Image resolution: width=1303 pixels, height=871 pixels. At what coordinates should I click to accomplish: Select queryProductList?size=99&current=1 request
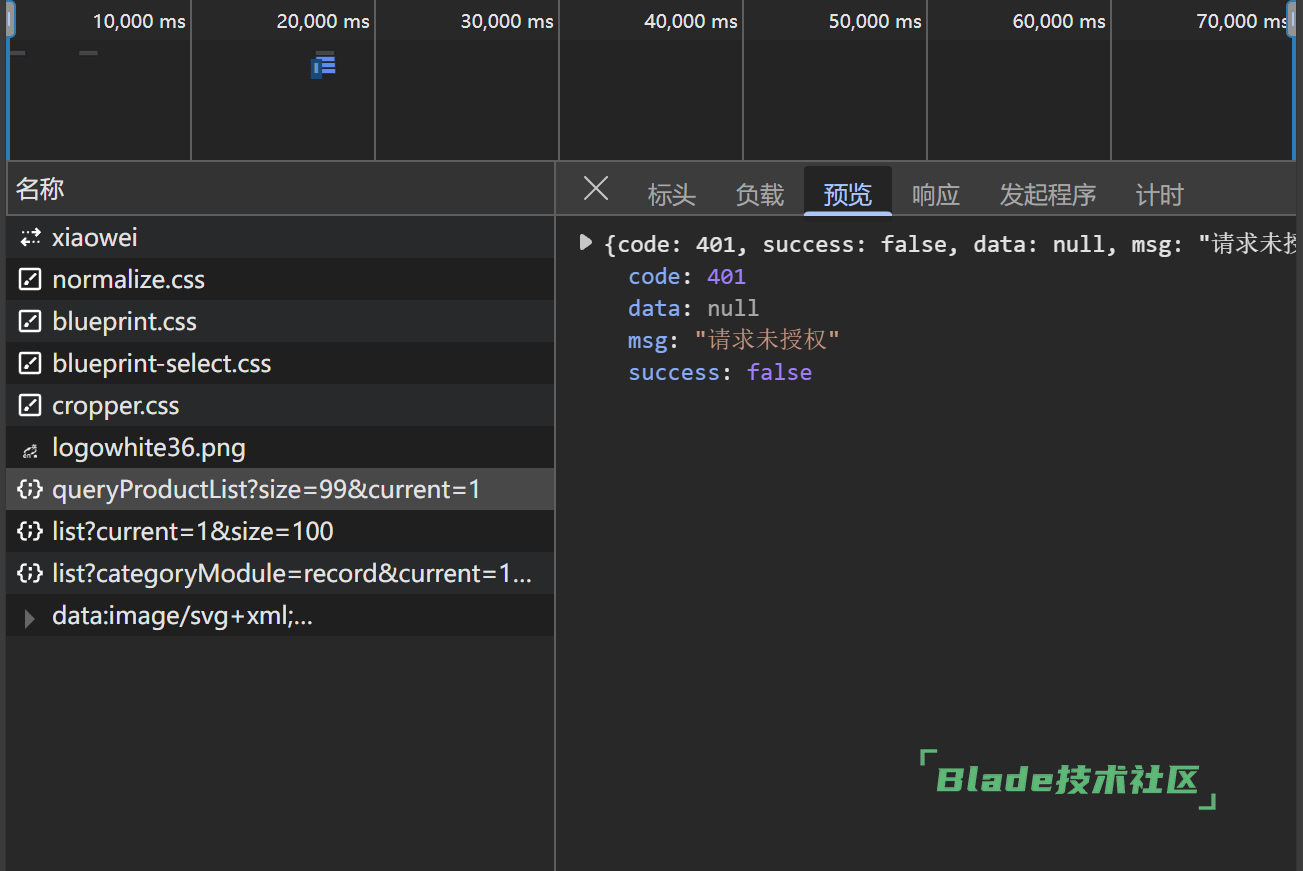[280, 490]
